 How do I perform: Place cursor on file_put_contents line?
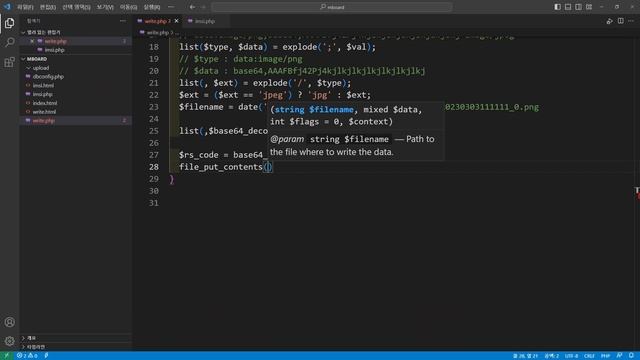click(225, 167)
